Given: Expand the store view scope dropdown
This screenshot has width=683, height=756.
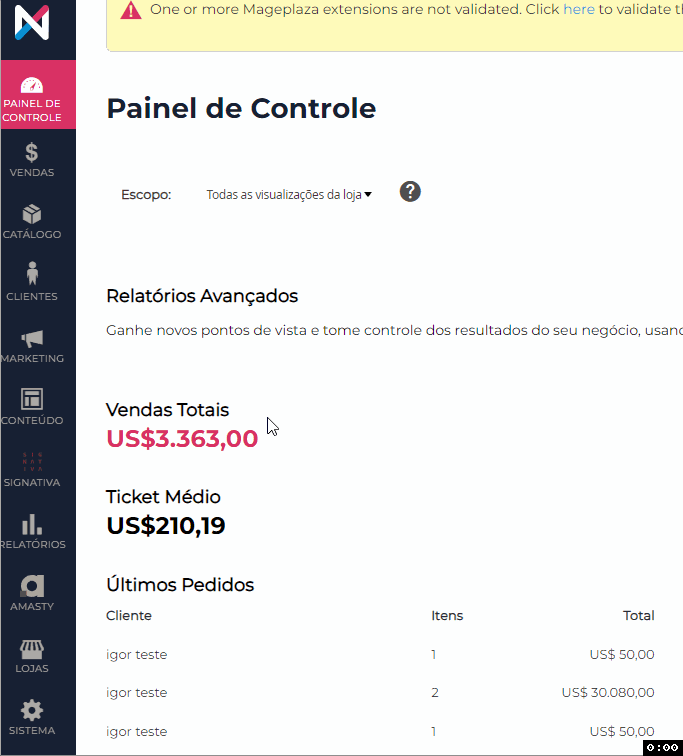Looking at the screenshot, I should [289, 195].
